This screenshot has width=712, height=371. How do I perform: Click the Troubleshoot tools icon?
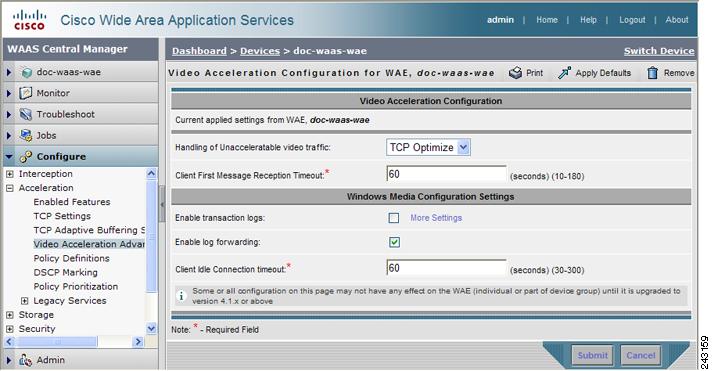(x=26, y=114)
